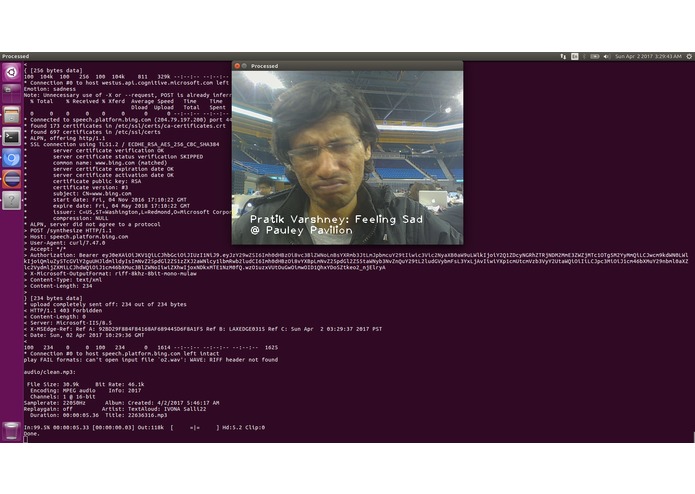
Task: Click the webcam image in Processed window
Action: 348,157
